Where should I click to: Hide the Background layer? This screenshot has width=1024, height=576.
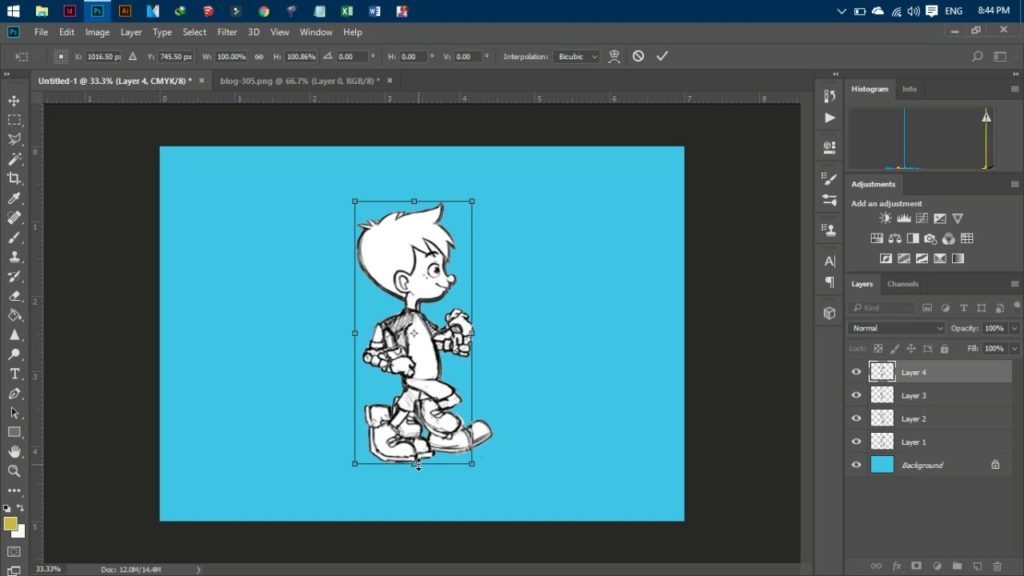[856, 464]
